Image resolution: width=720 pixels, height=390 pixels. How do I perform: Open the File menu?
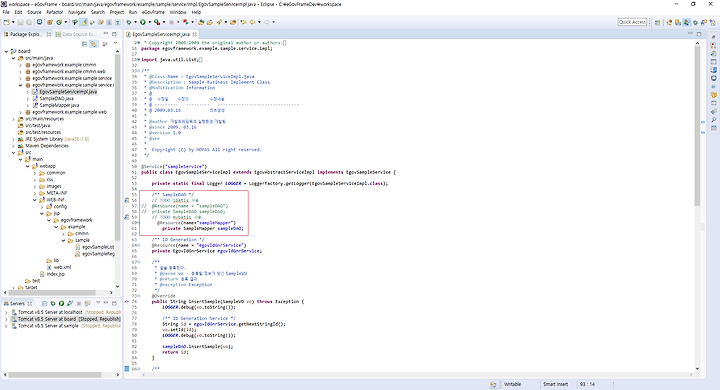6,12
